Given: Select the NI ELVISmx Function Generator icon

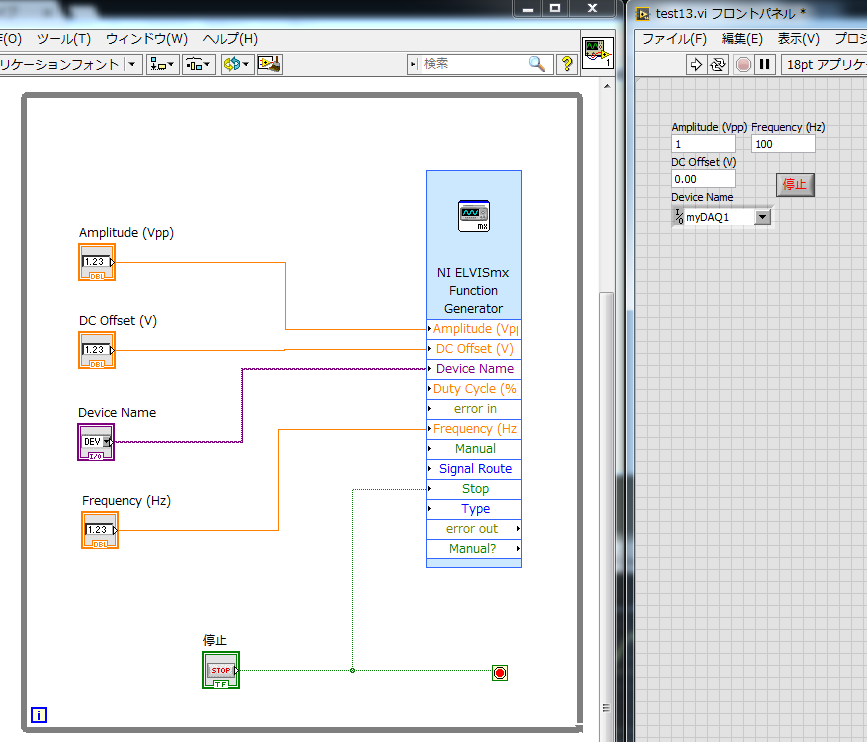Looking at the screenshot, I should 474,216.
